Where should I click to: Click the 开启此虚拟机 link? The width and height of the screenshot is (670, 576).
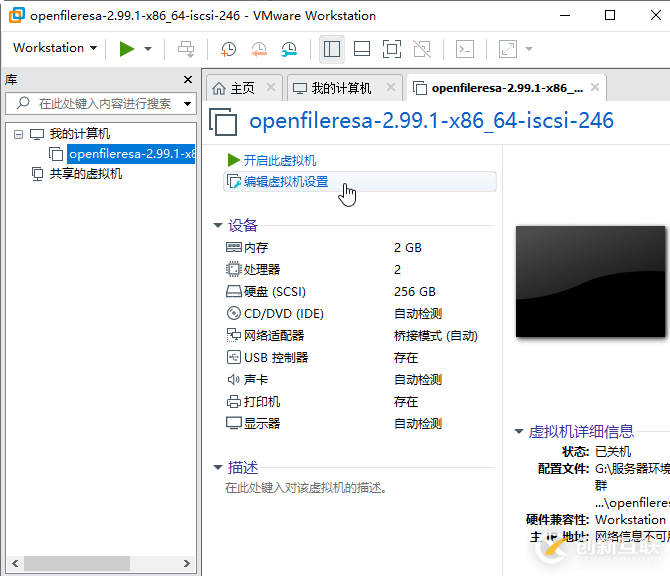pos(279,160)
